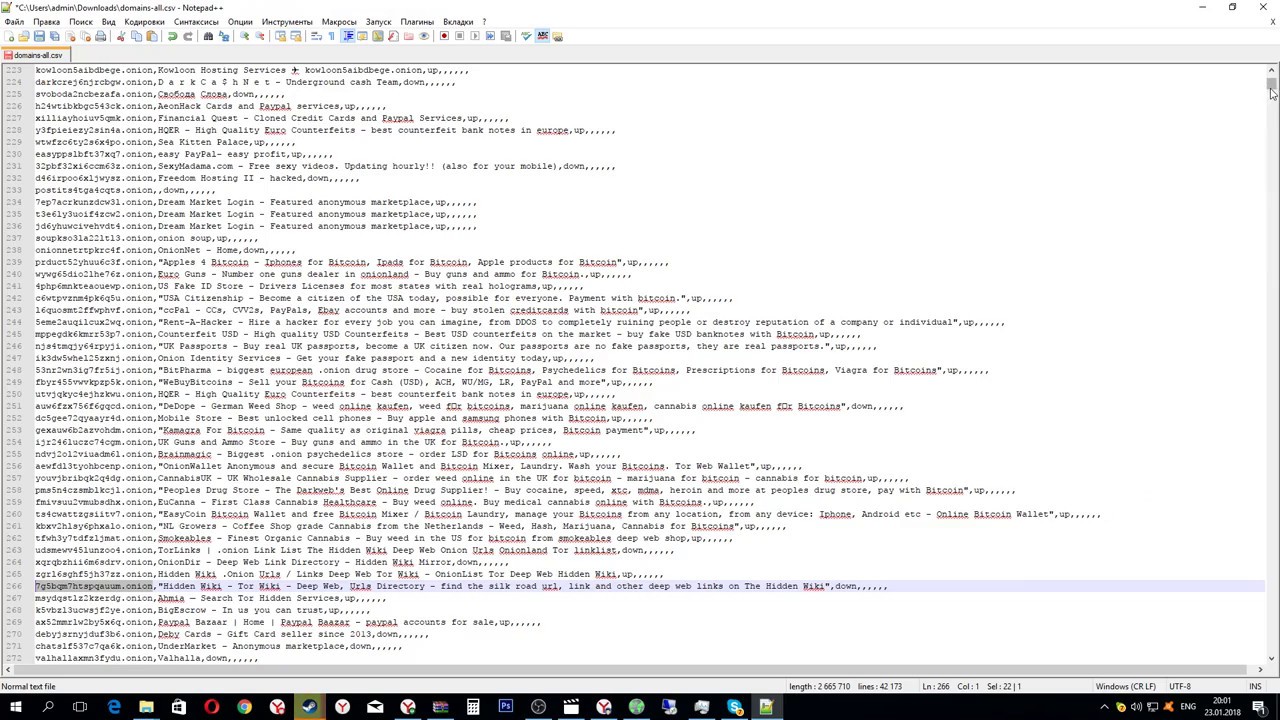
Task: Click line number 240 in margin
Action: click(x=14, y=274)
